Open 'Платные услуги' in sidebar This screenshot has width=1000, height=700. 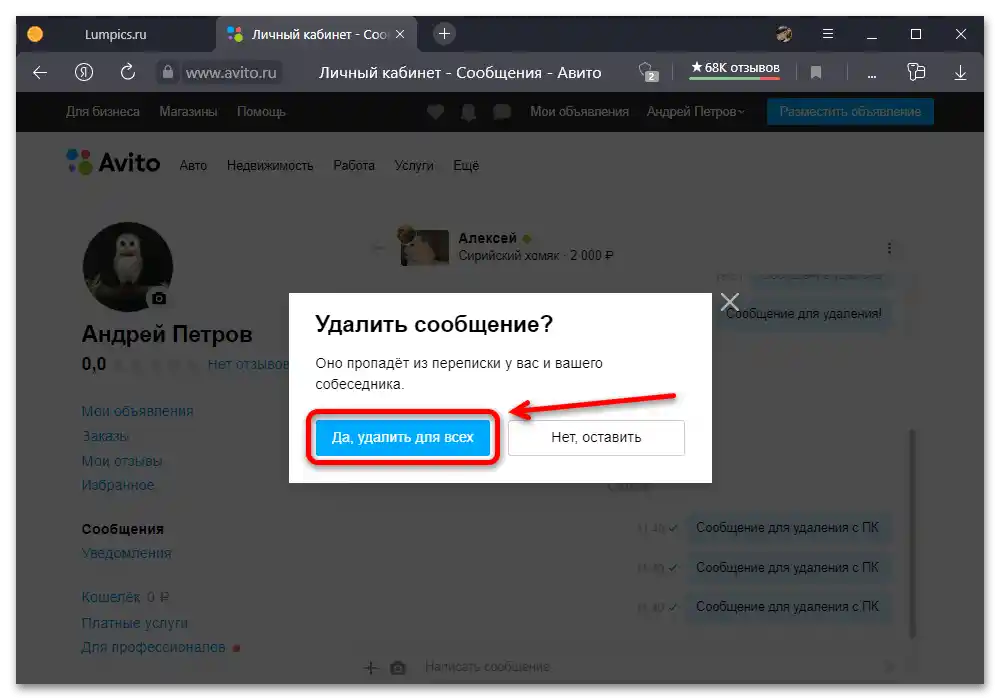click(x=135, y=623)
